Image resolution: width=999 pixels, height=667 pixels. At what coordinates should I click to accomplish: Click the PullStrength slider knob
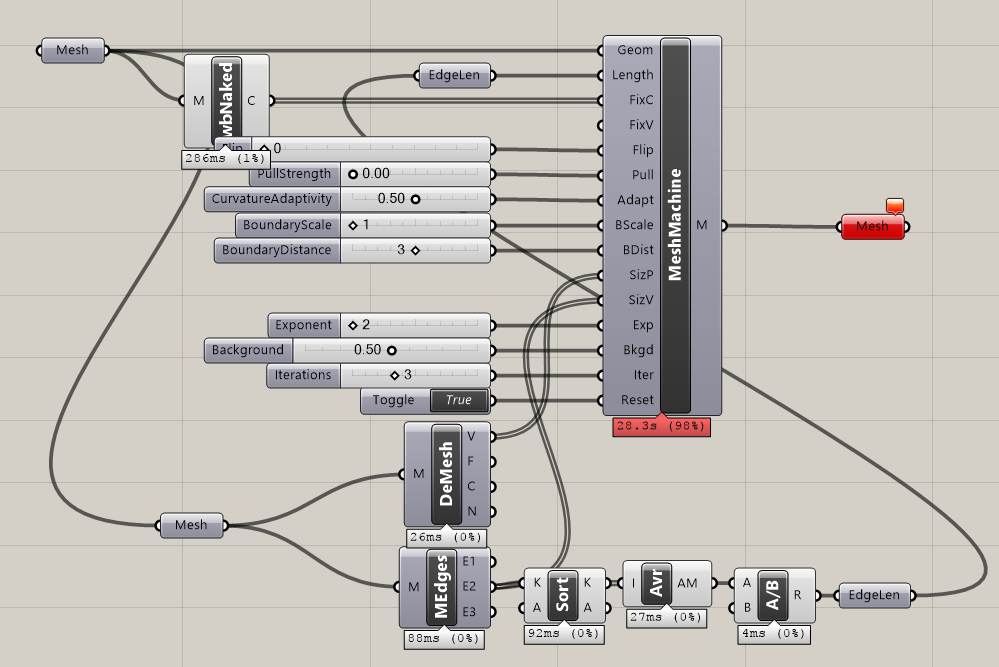click(x=353, y=174)
